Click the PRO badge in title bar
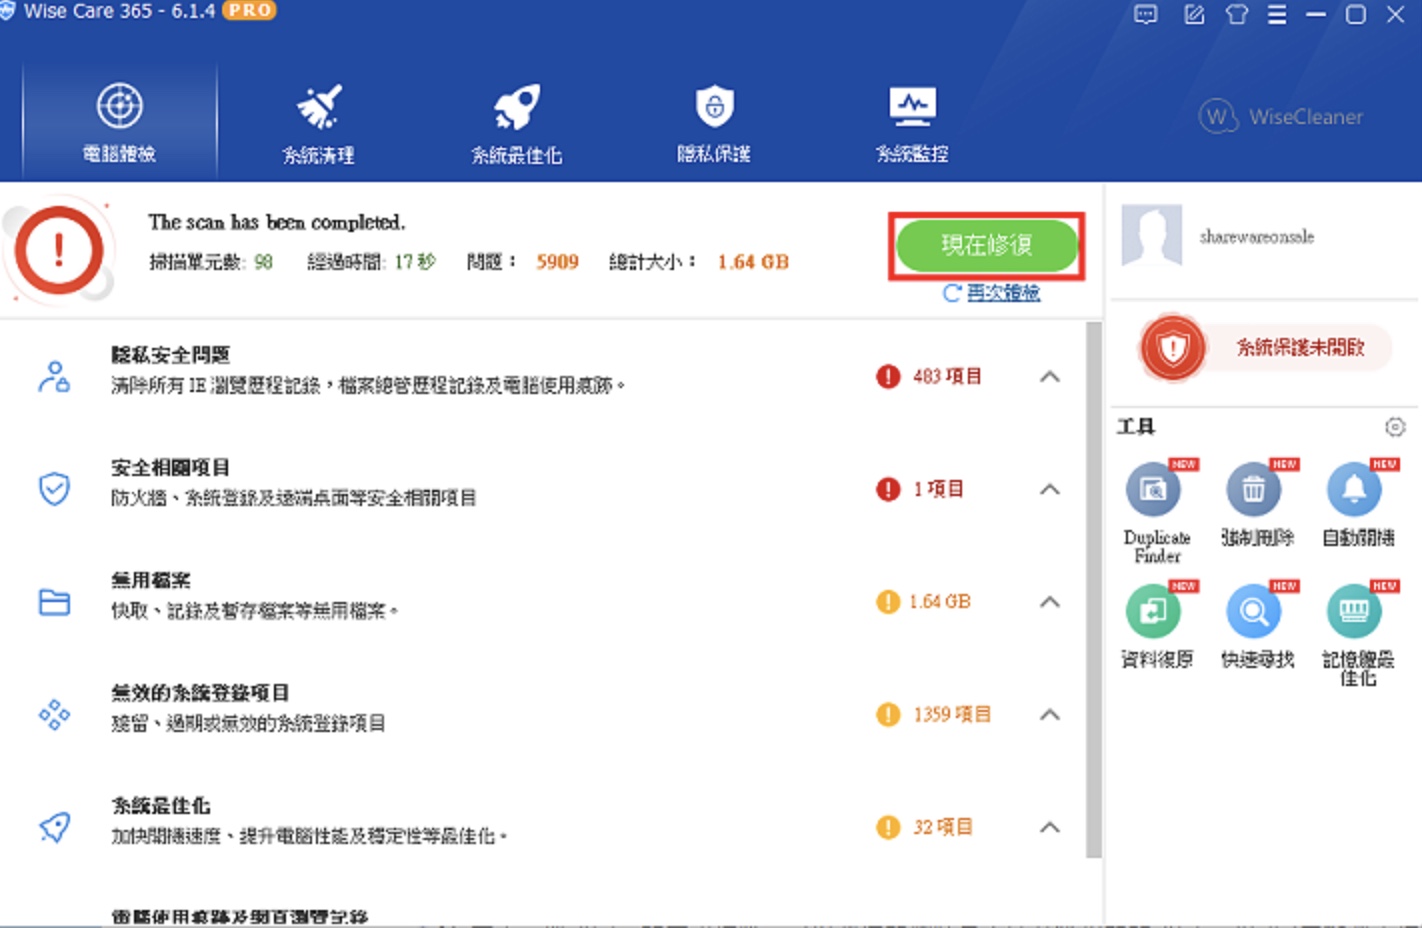The image size is (1422, 932). (249, 10)
